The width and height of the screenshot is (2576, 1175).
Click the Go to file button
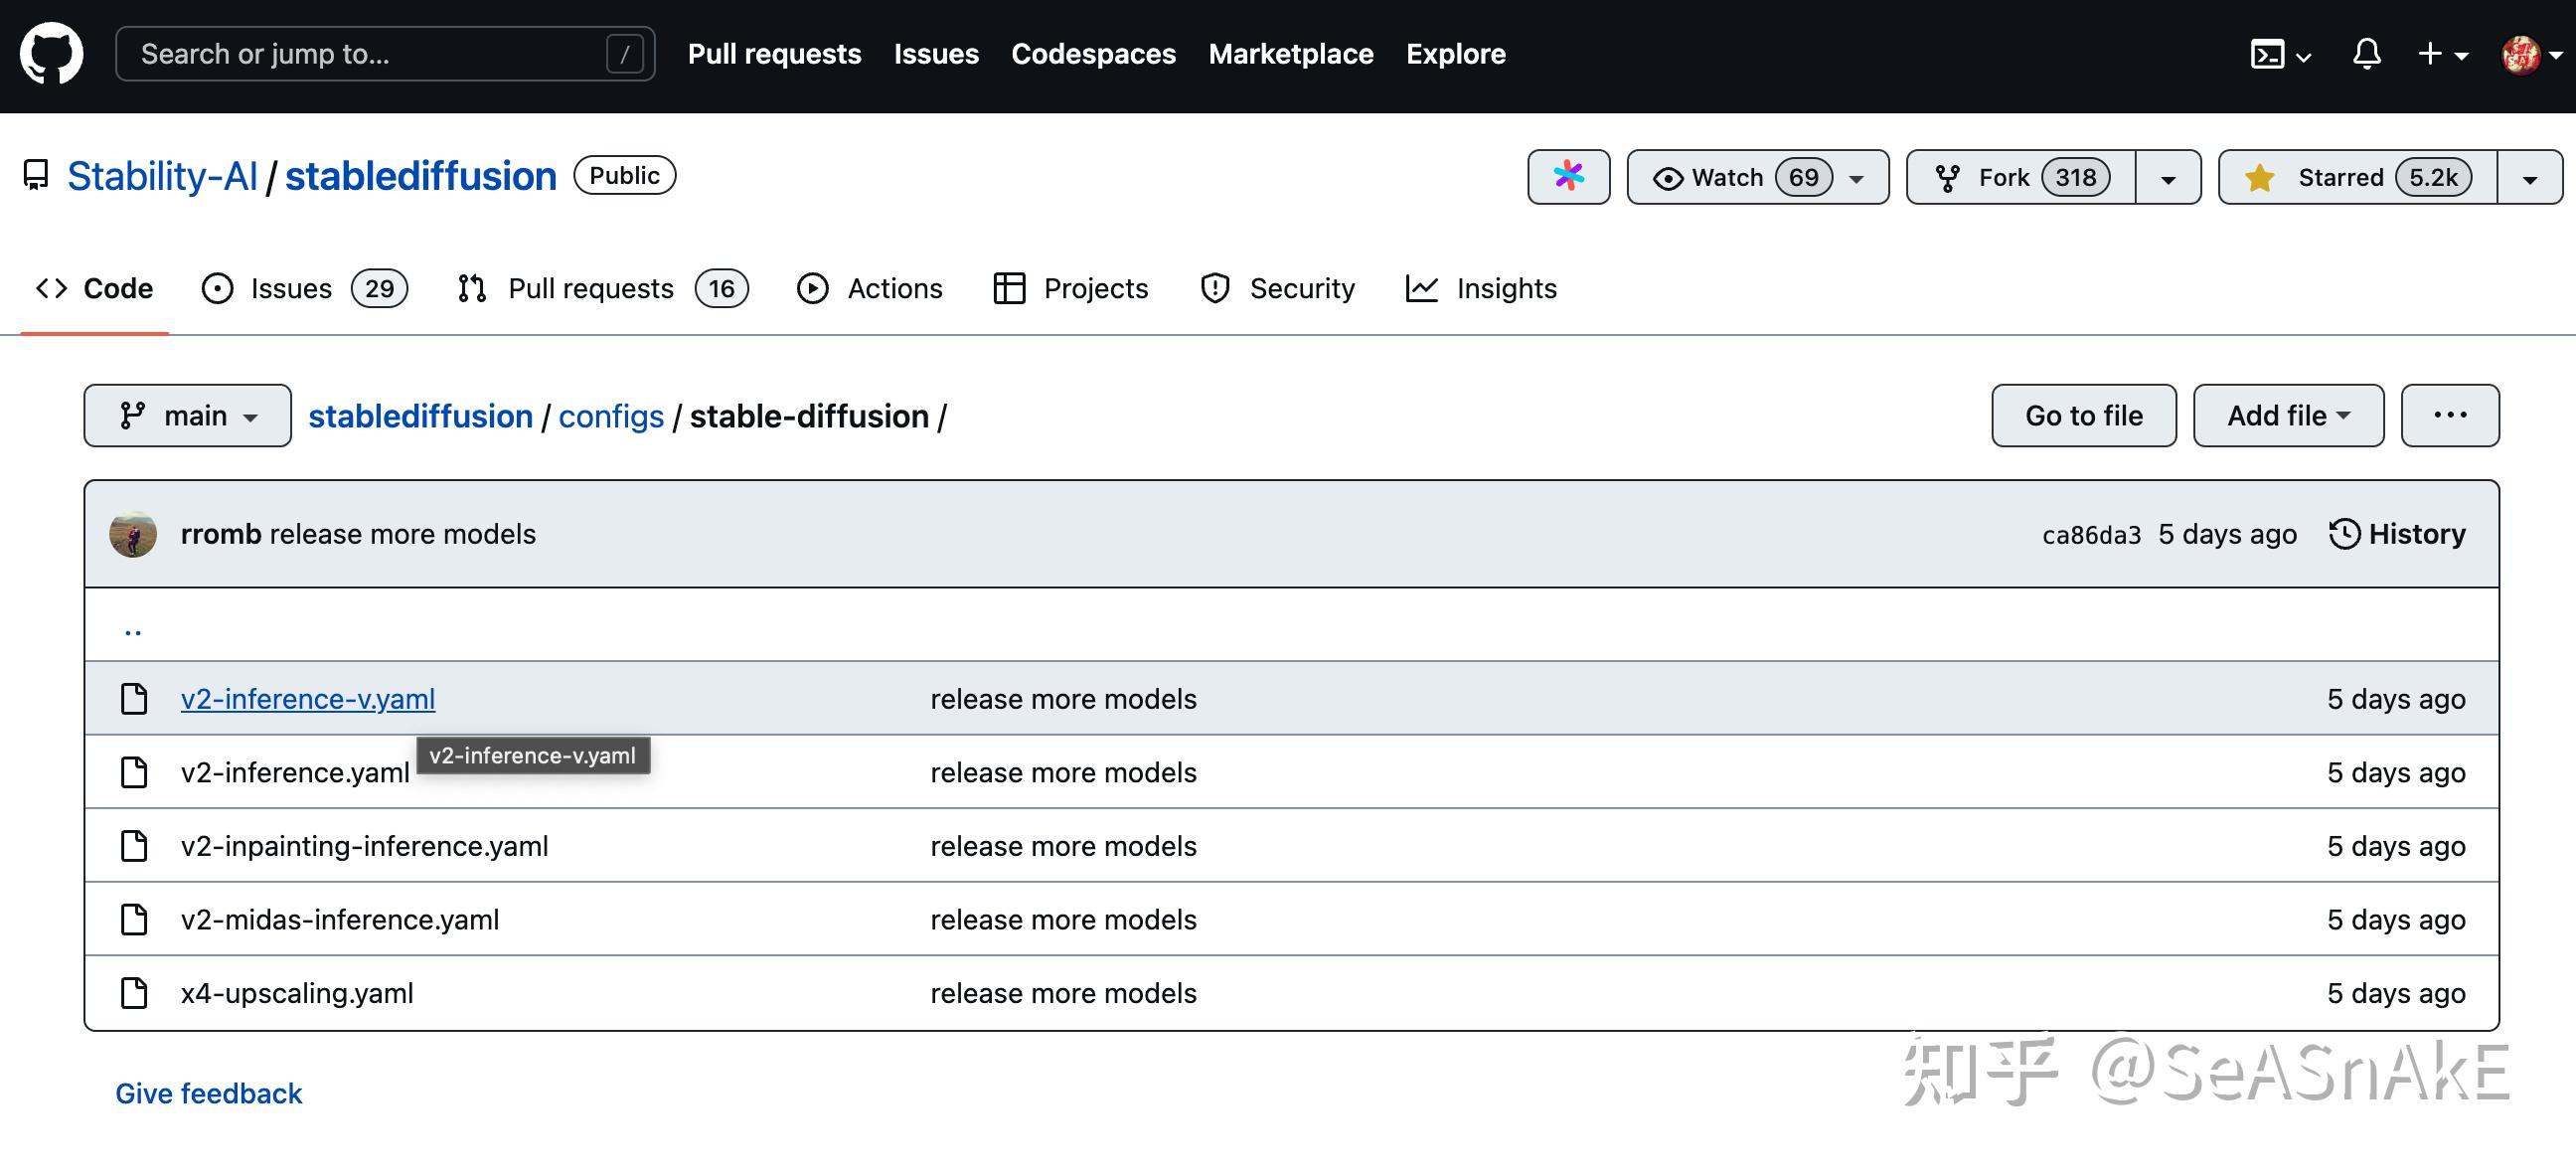click(2082, 415)
